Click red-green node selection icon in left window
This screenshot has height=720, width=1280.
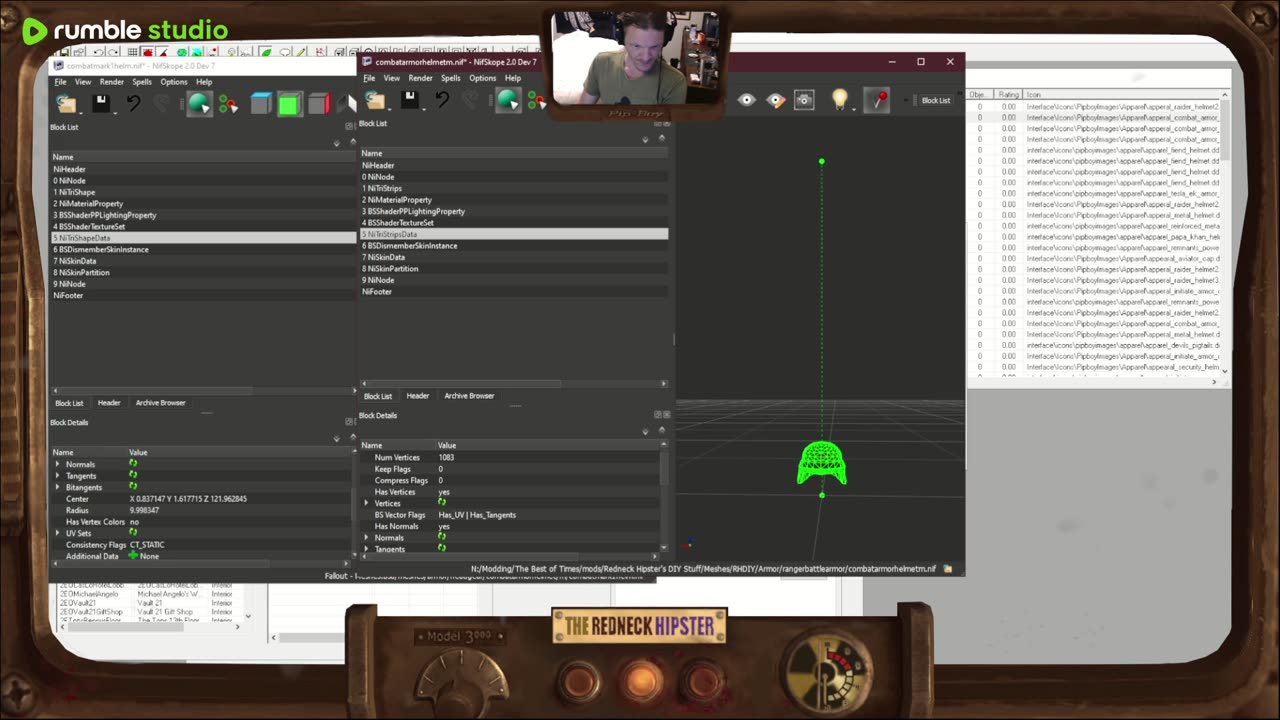(229, 104)
